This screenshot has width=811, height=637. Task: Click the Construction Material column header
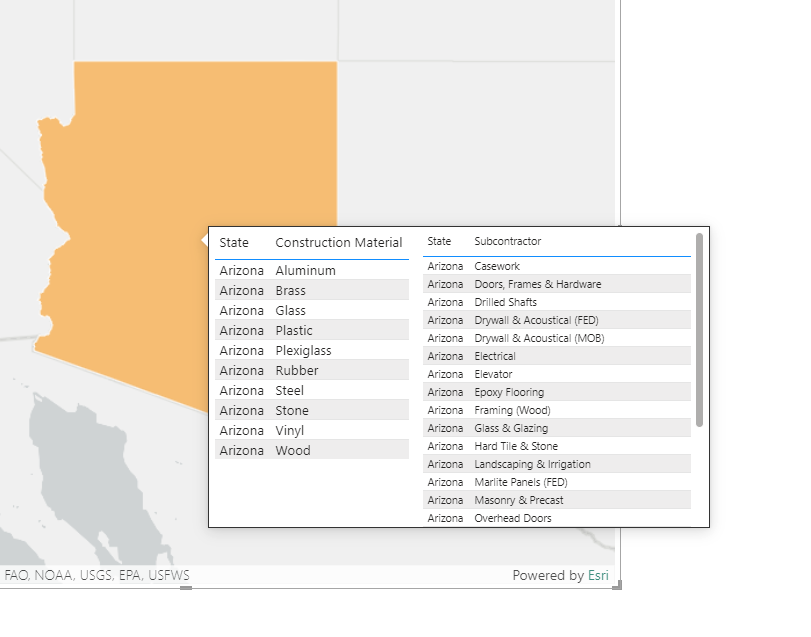339,242
